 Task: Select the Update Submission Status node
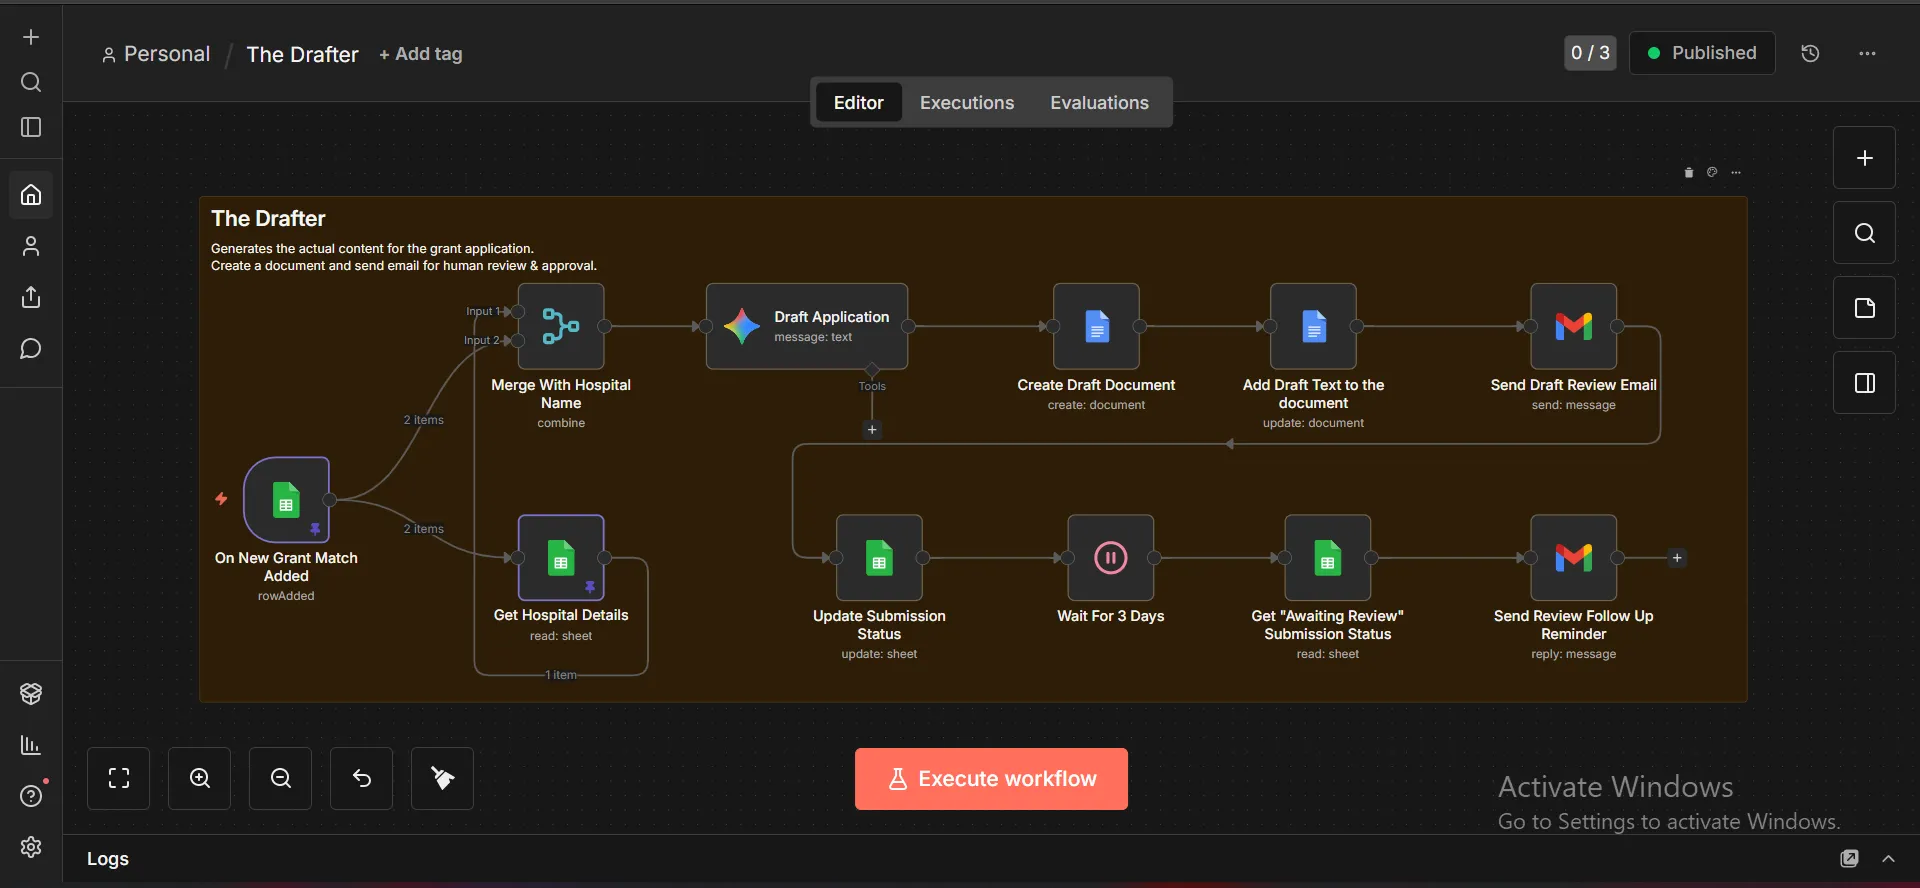pyautogui.click(x=879, y=558)
